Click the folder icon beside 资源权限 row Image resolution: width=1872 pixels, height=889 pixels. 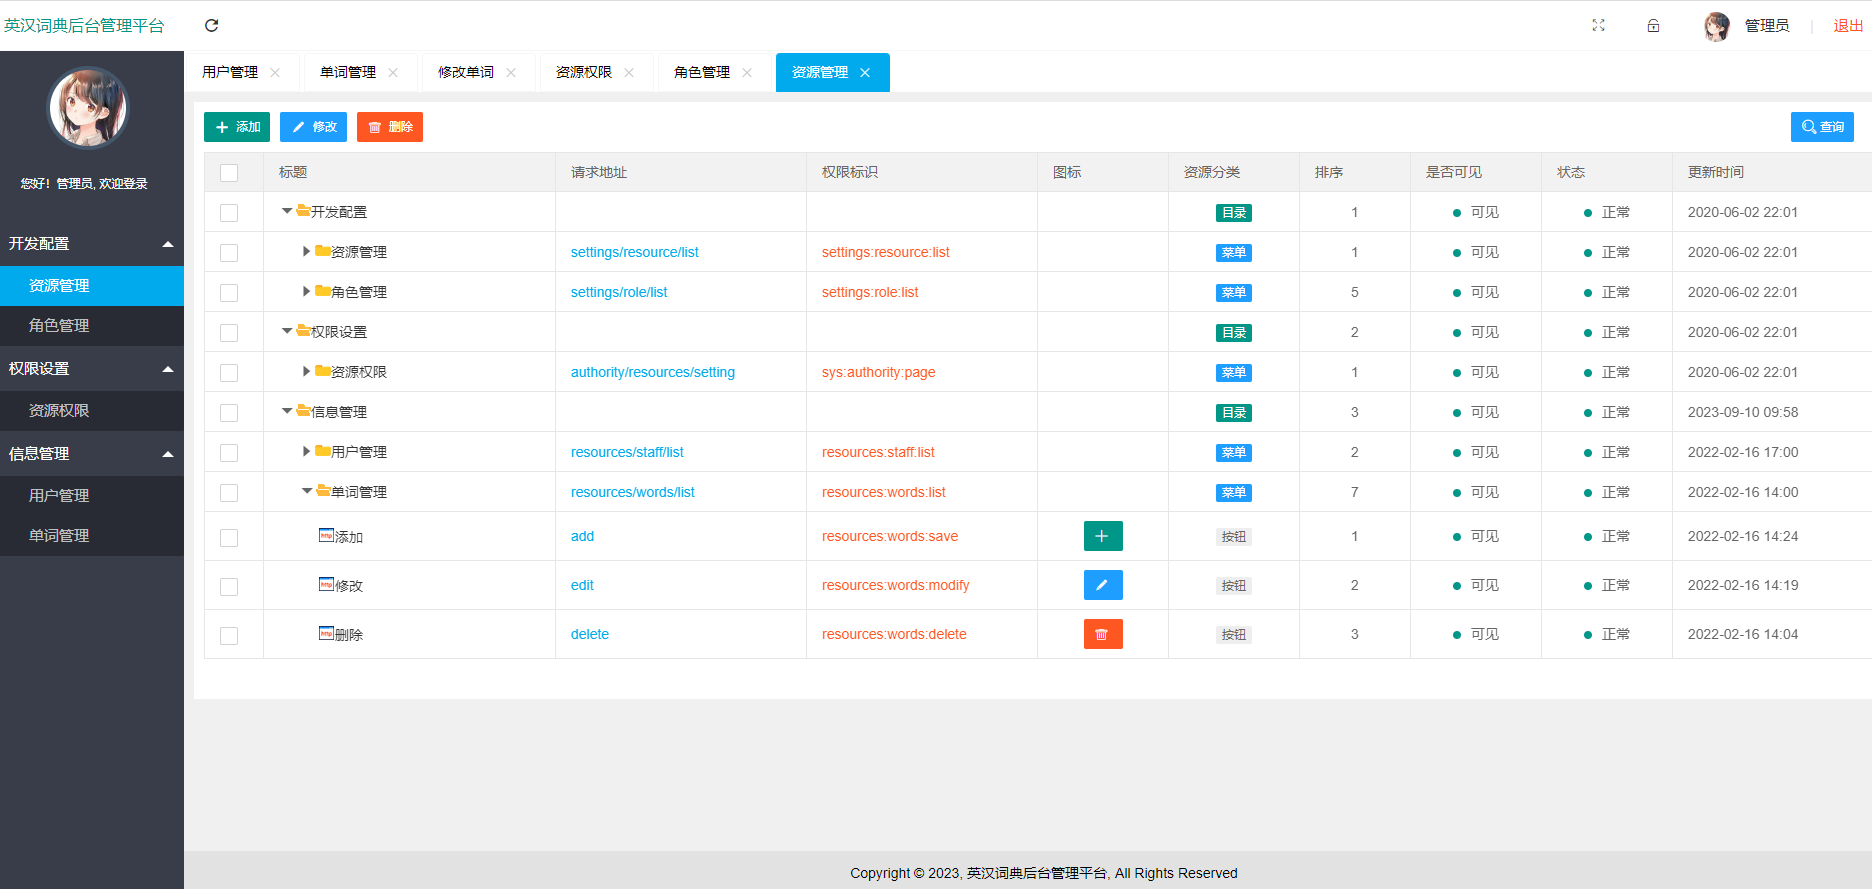323,371
